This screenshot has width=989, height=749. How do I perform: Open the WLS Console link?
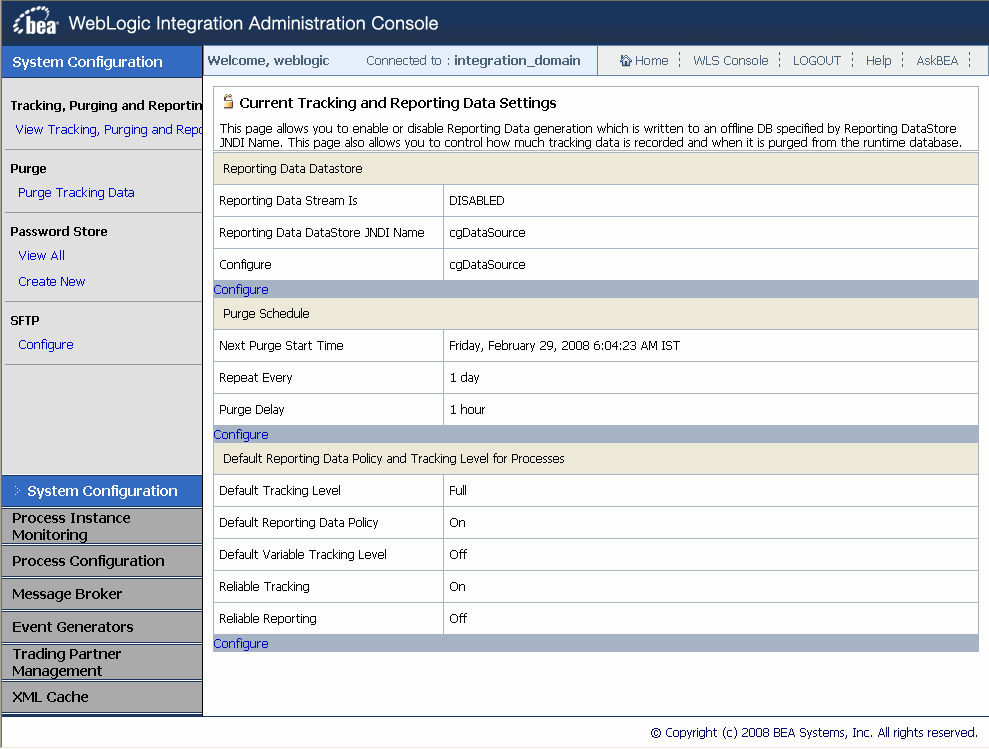point(730,61)
